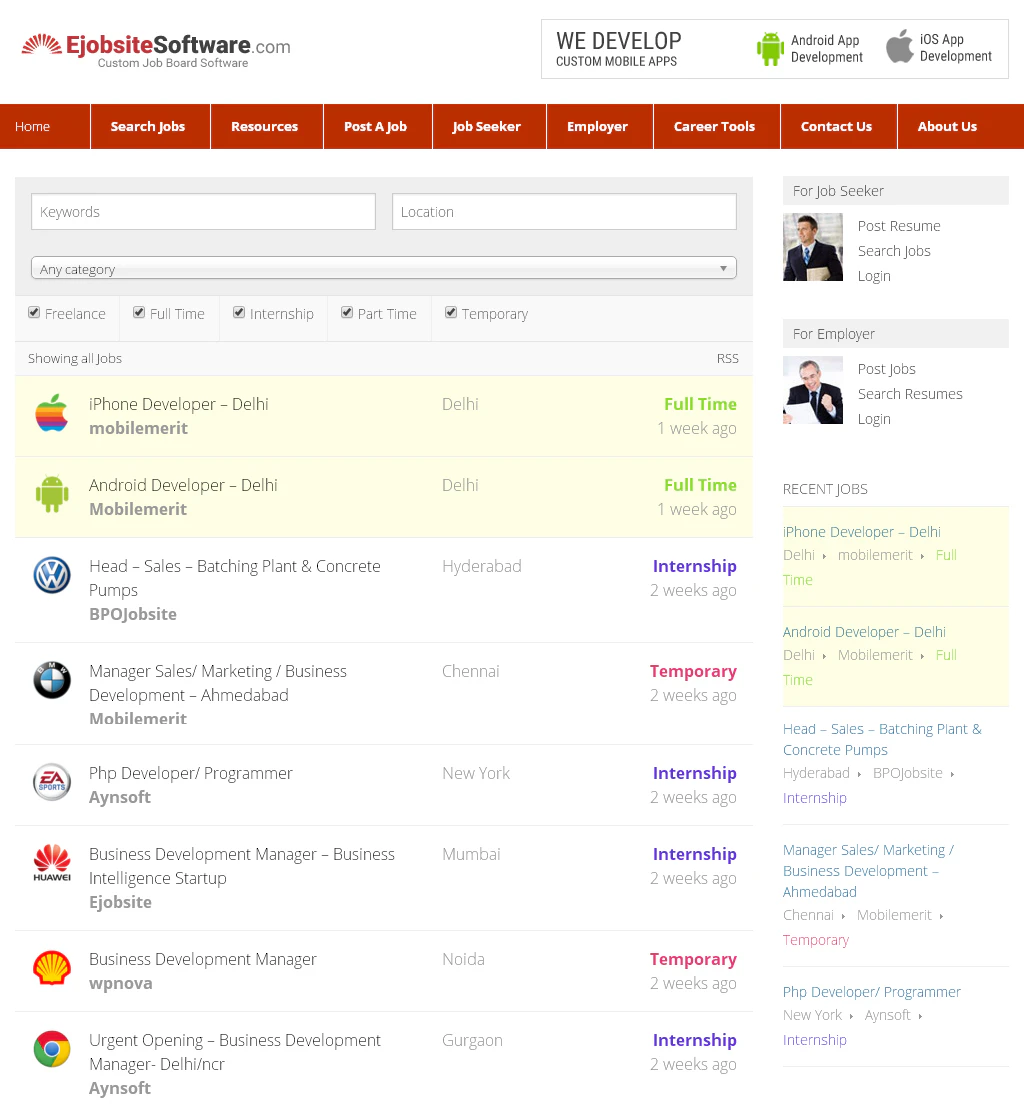Viewport: 1024px width, 1104px height.
Task: Open the RSS feed link
Action: pyautogui.click(x=728, y=359)
